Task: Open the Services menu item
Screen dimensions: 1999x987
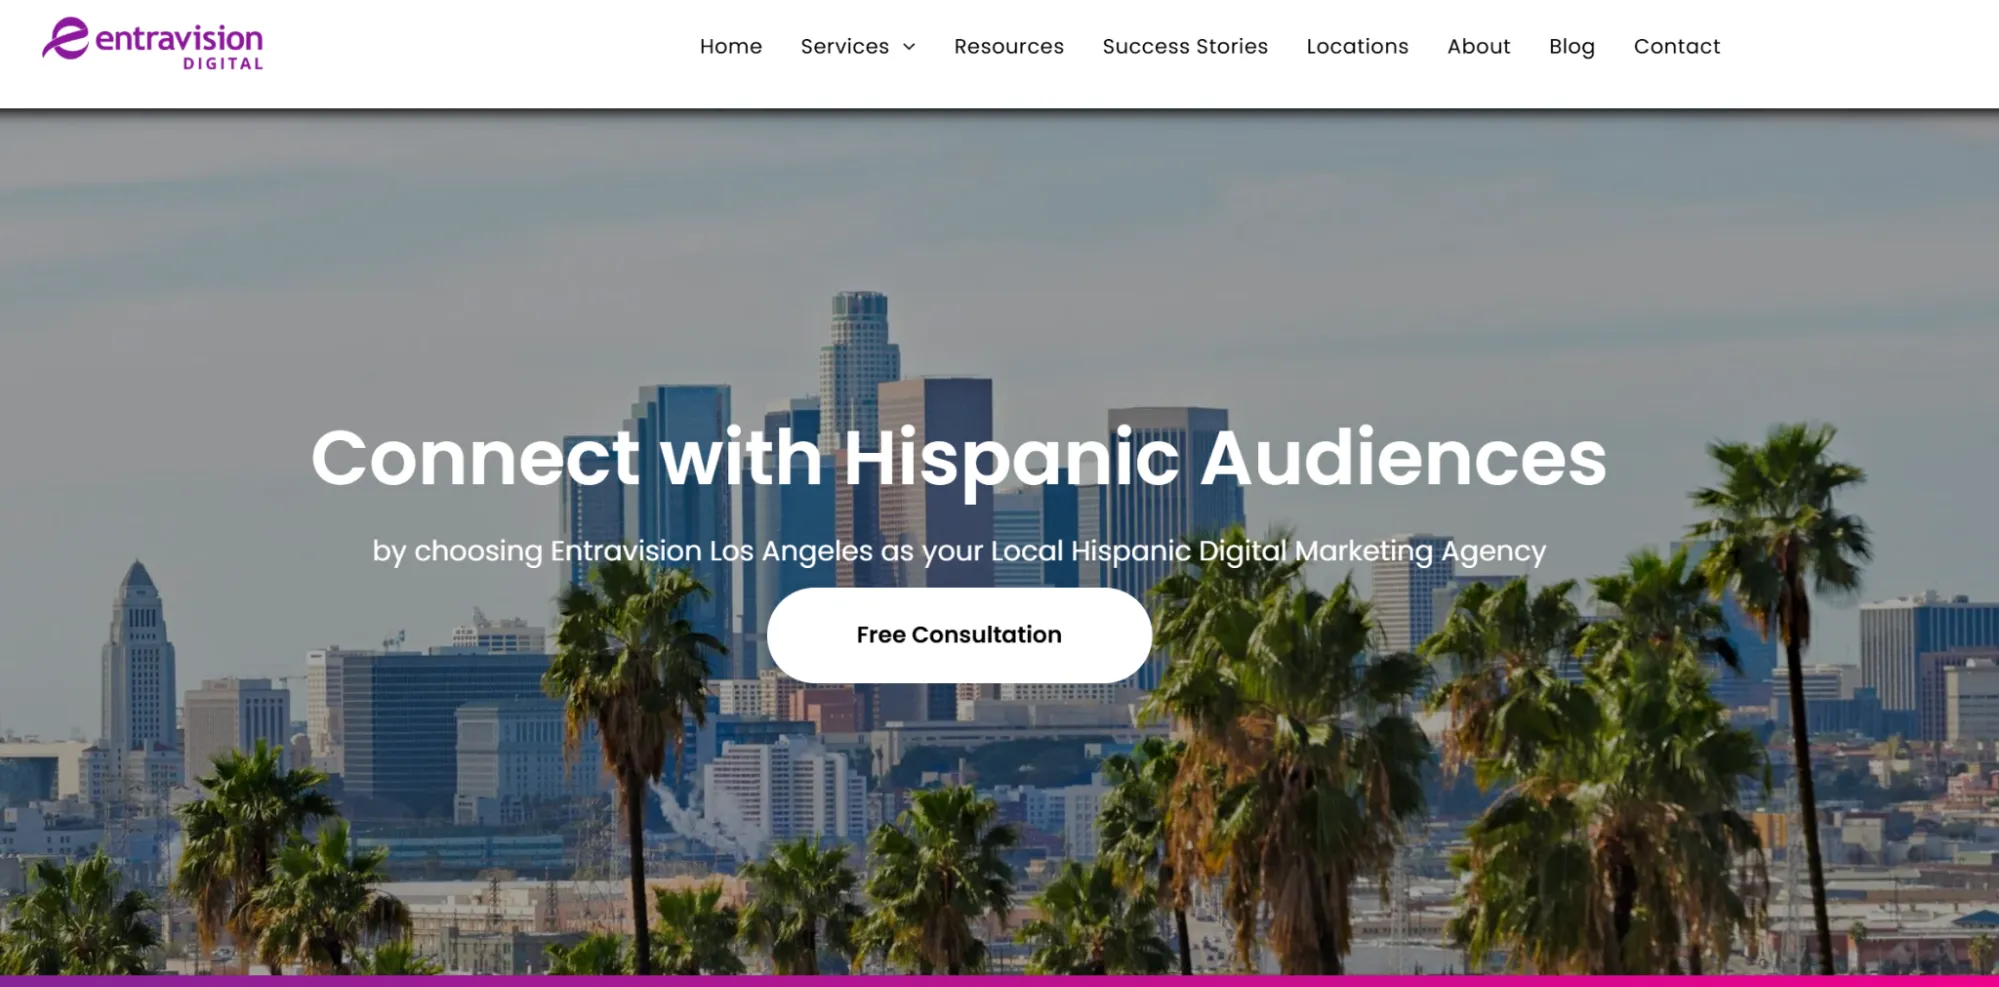Action: 845,46
